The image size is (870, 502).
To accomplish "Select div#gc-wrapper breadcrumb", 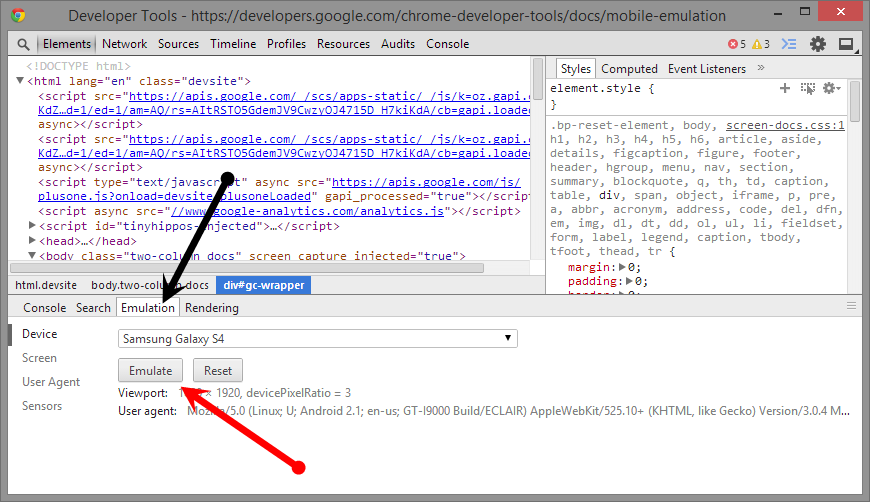I will click(x=264, y=285).
